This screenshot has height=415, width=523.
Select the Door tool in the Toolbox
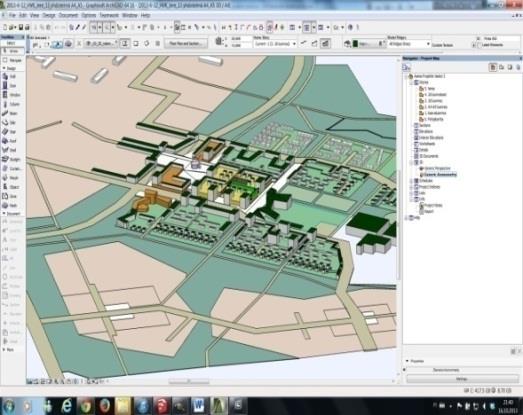click(x=12, y=86)
